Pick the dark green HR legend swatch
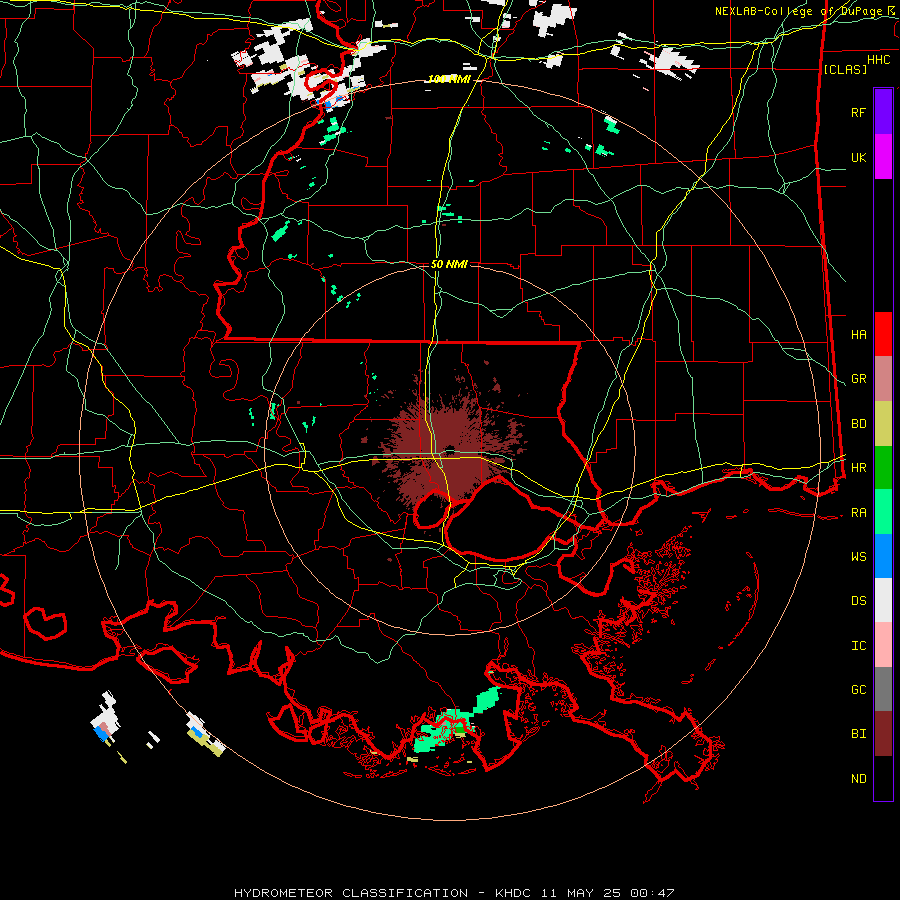This screenshot has height=900, width=900. coord(883,468)
